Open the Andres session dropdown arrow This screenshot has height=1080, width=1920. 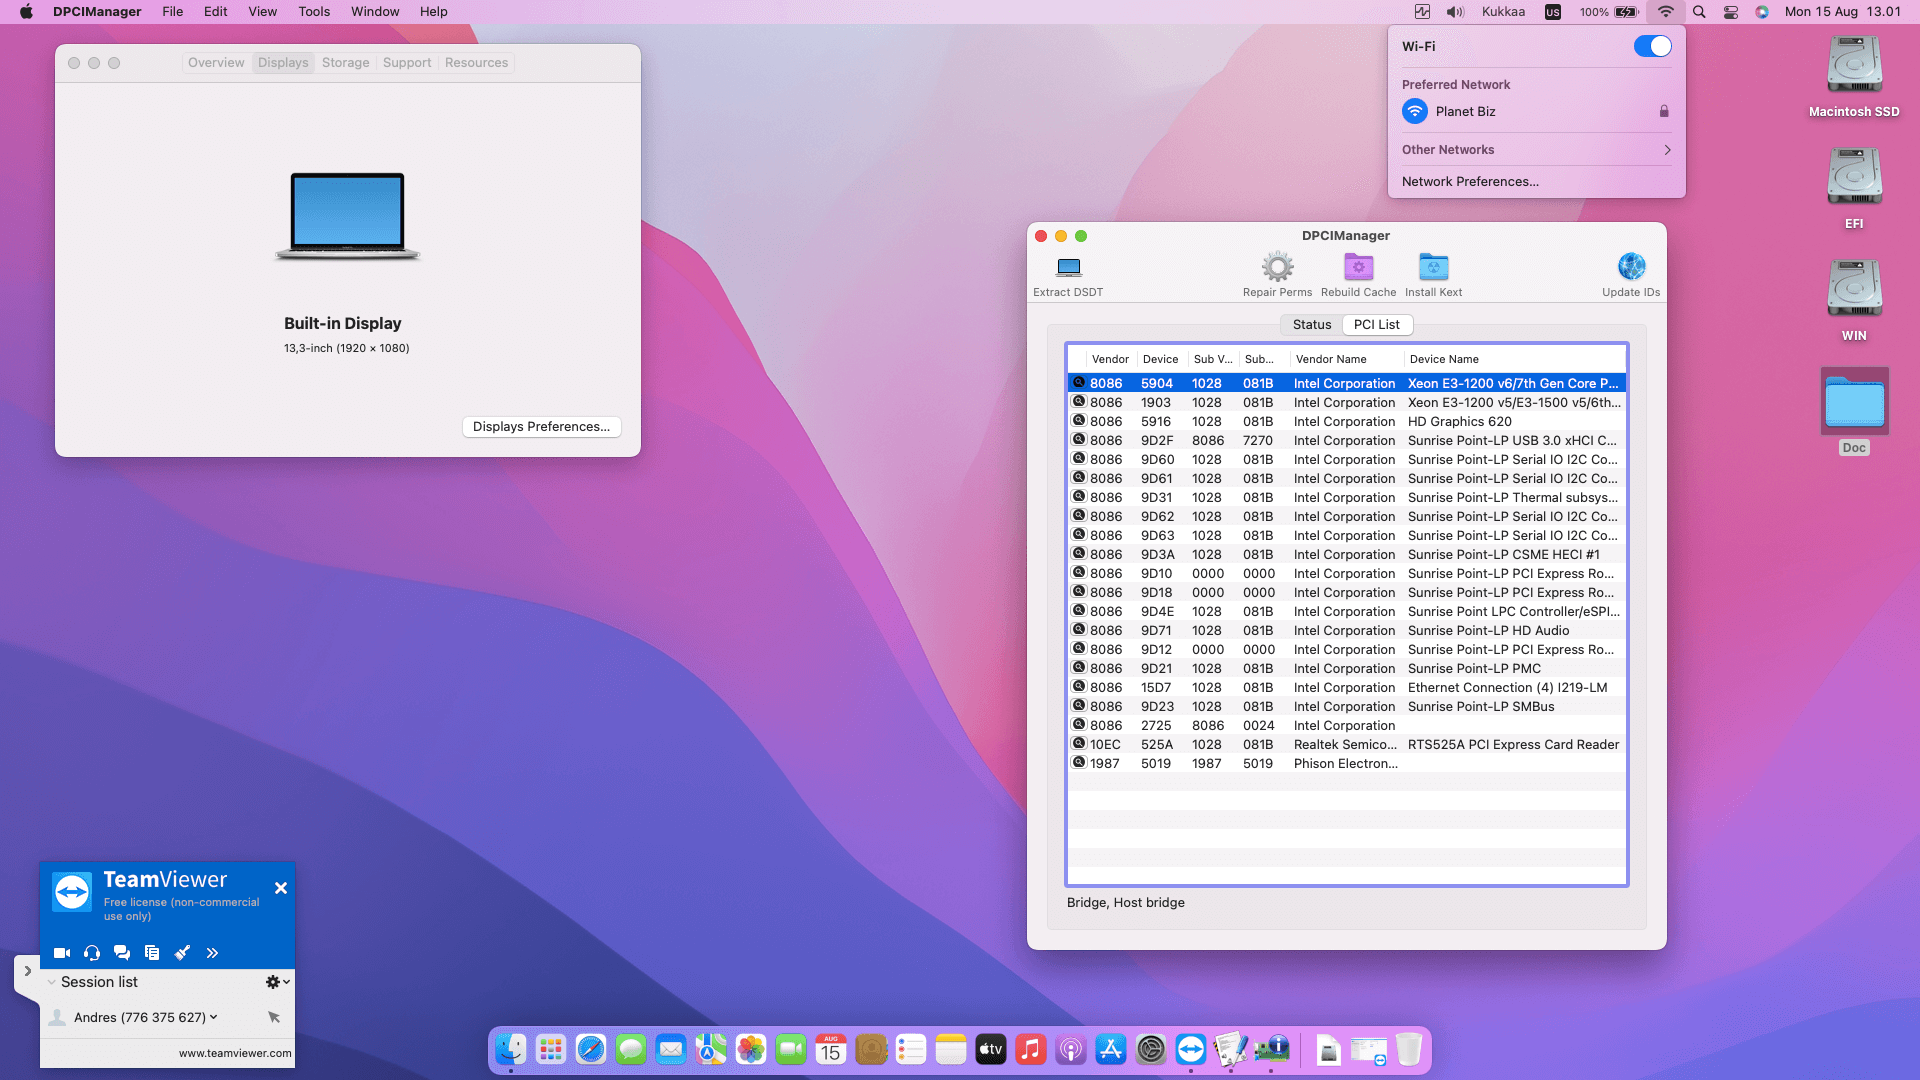click(x=214, y=1017)
